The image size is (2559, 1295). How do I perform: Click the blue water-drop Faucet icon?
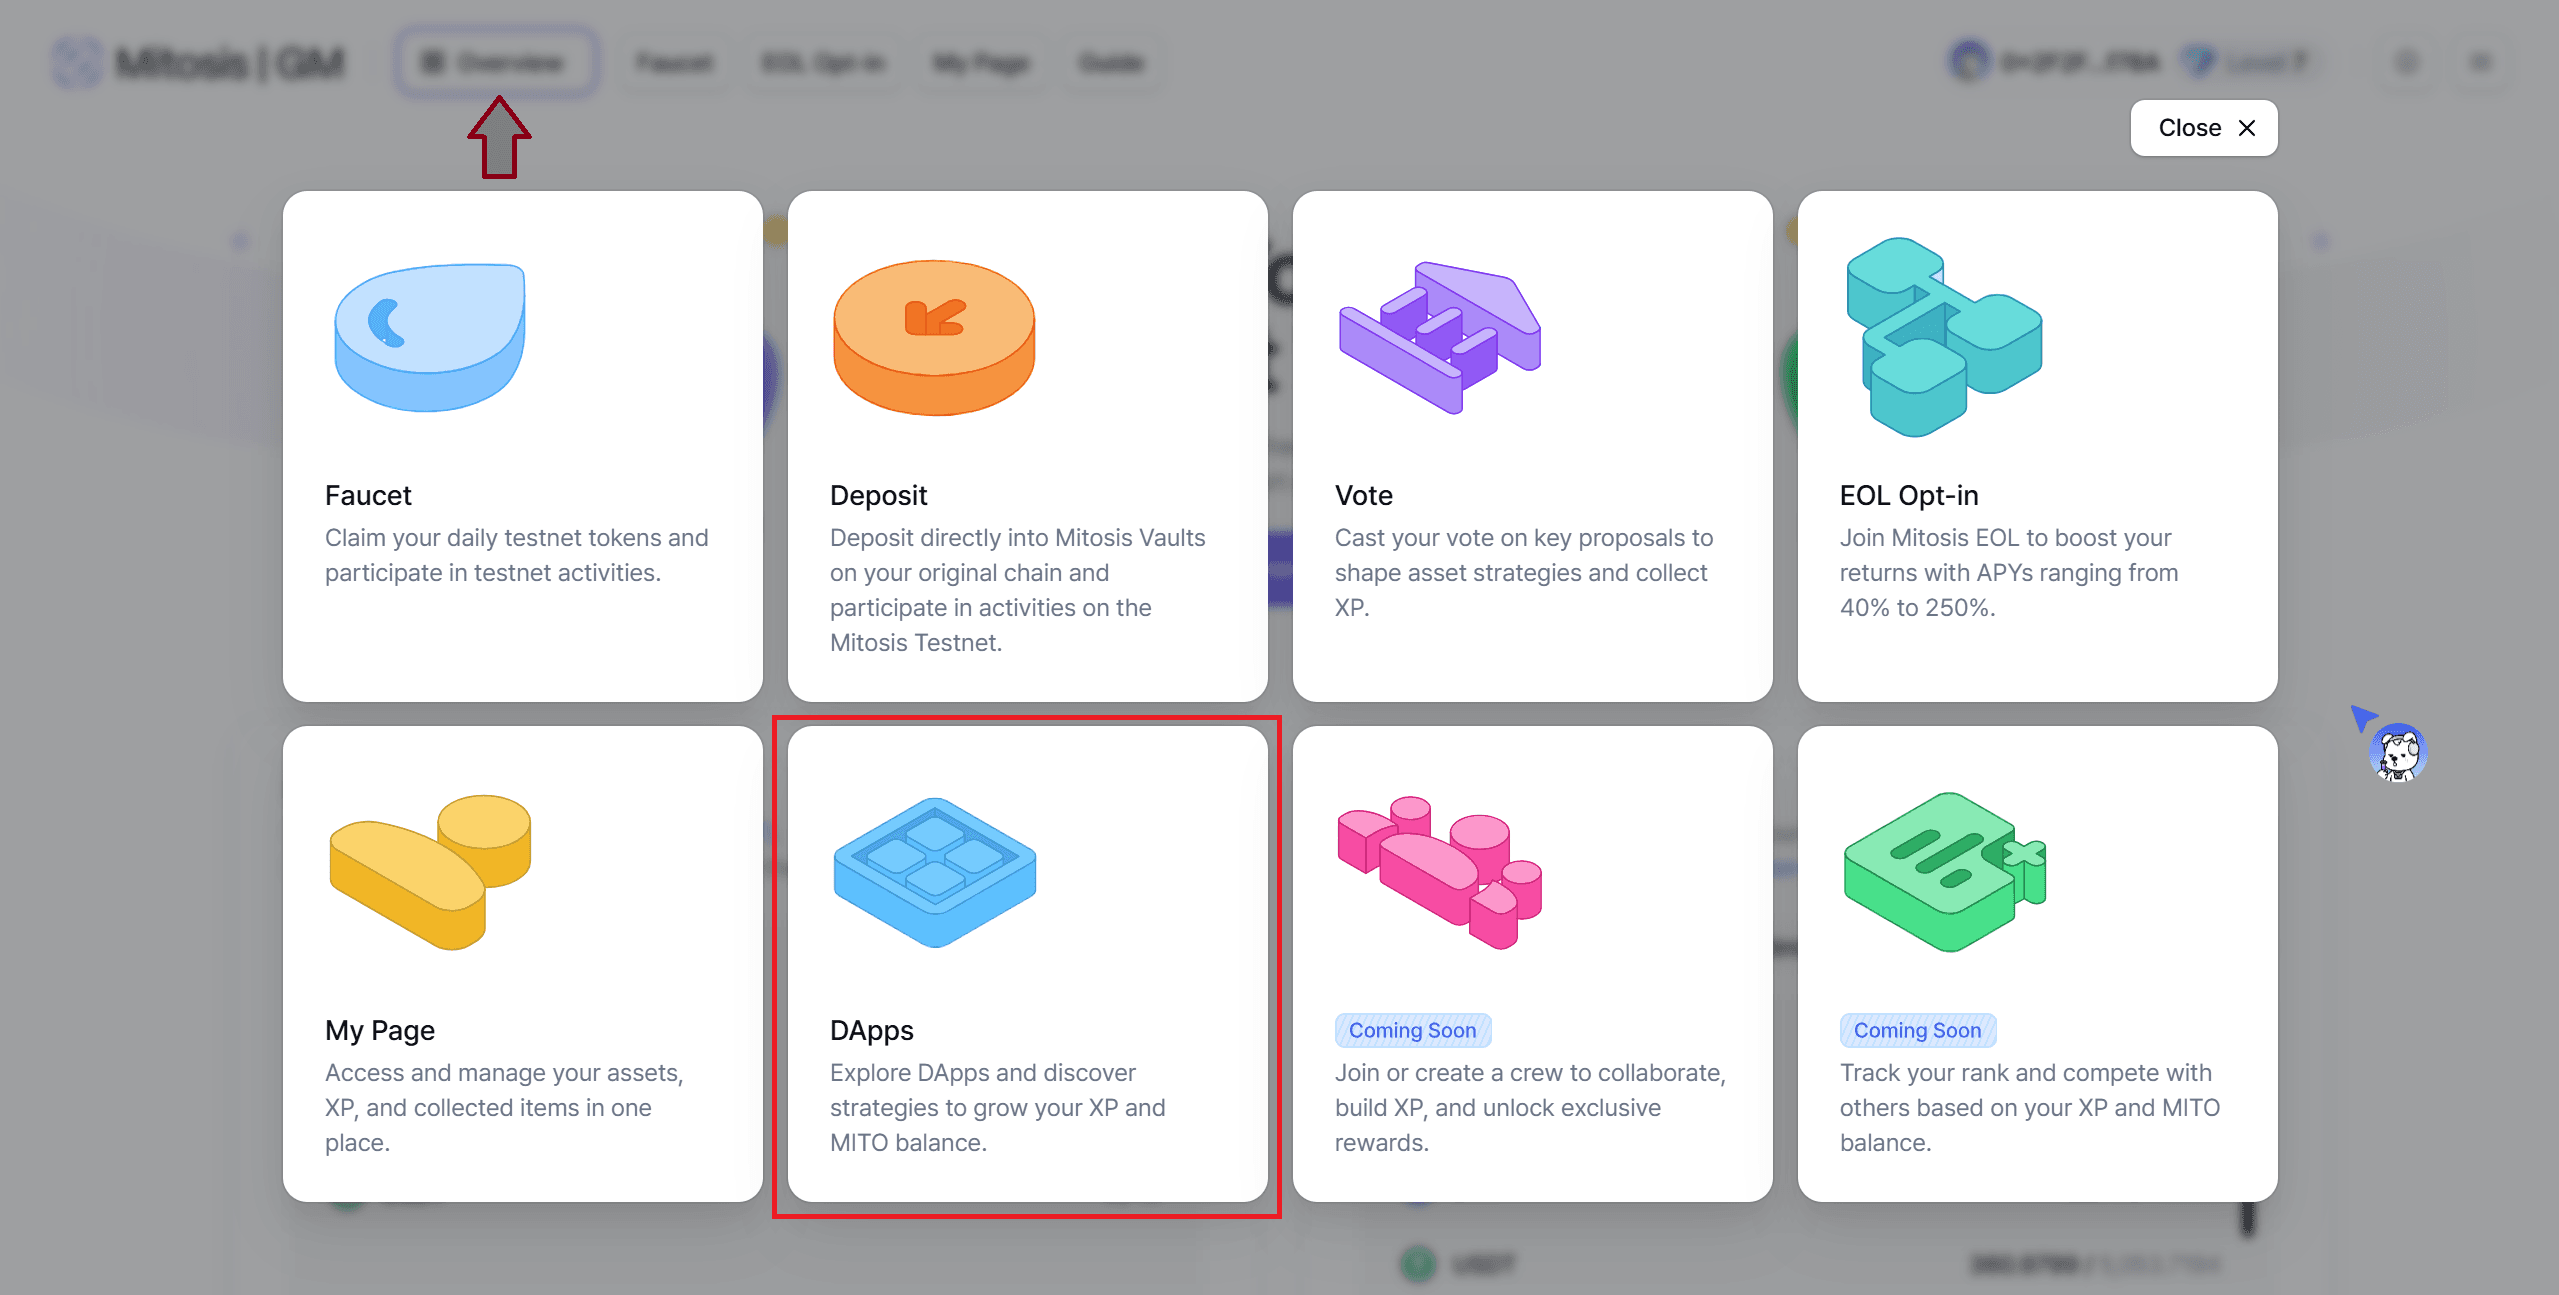pyautogui.click(x=430, y=337)
